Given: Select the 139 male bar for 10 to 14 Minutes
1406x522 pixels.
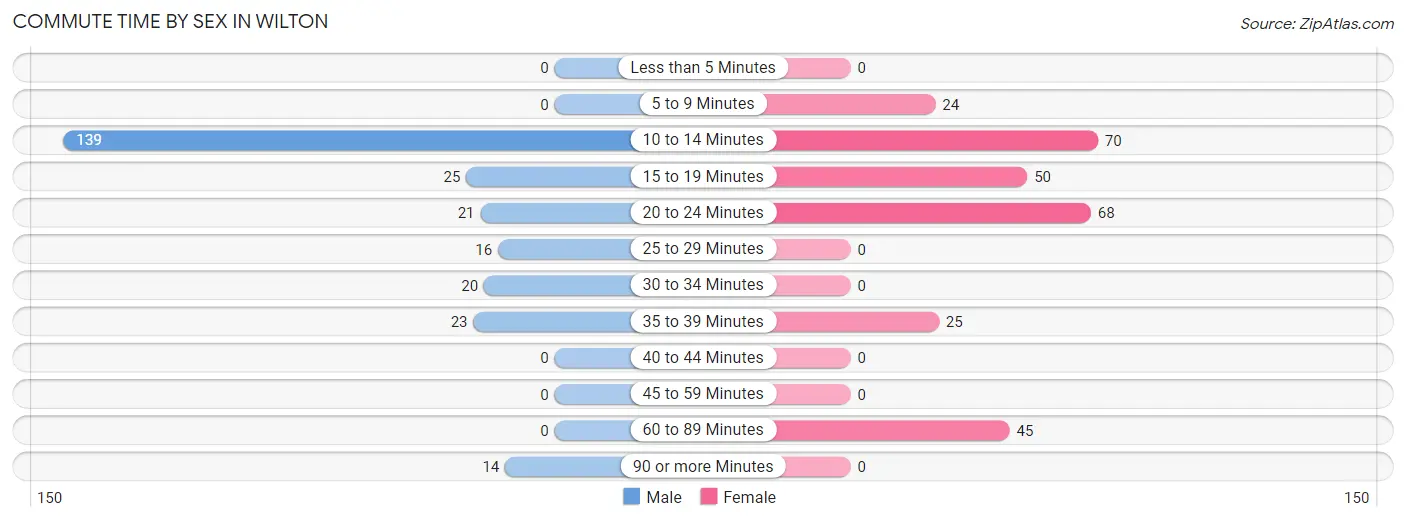Looking at the screenshot, I should pyautogui.click(x=345, y=140).
